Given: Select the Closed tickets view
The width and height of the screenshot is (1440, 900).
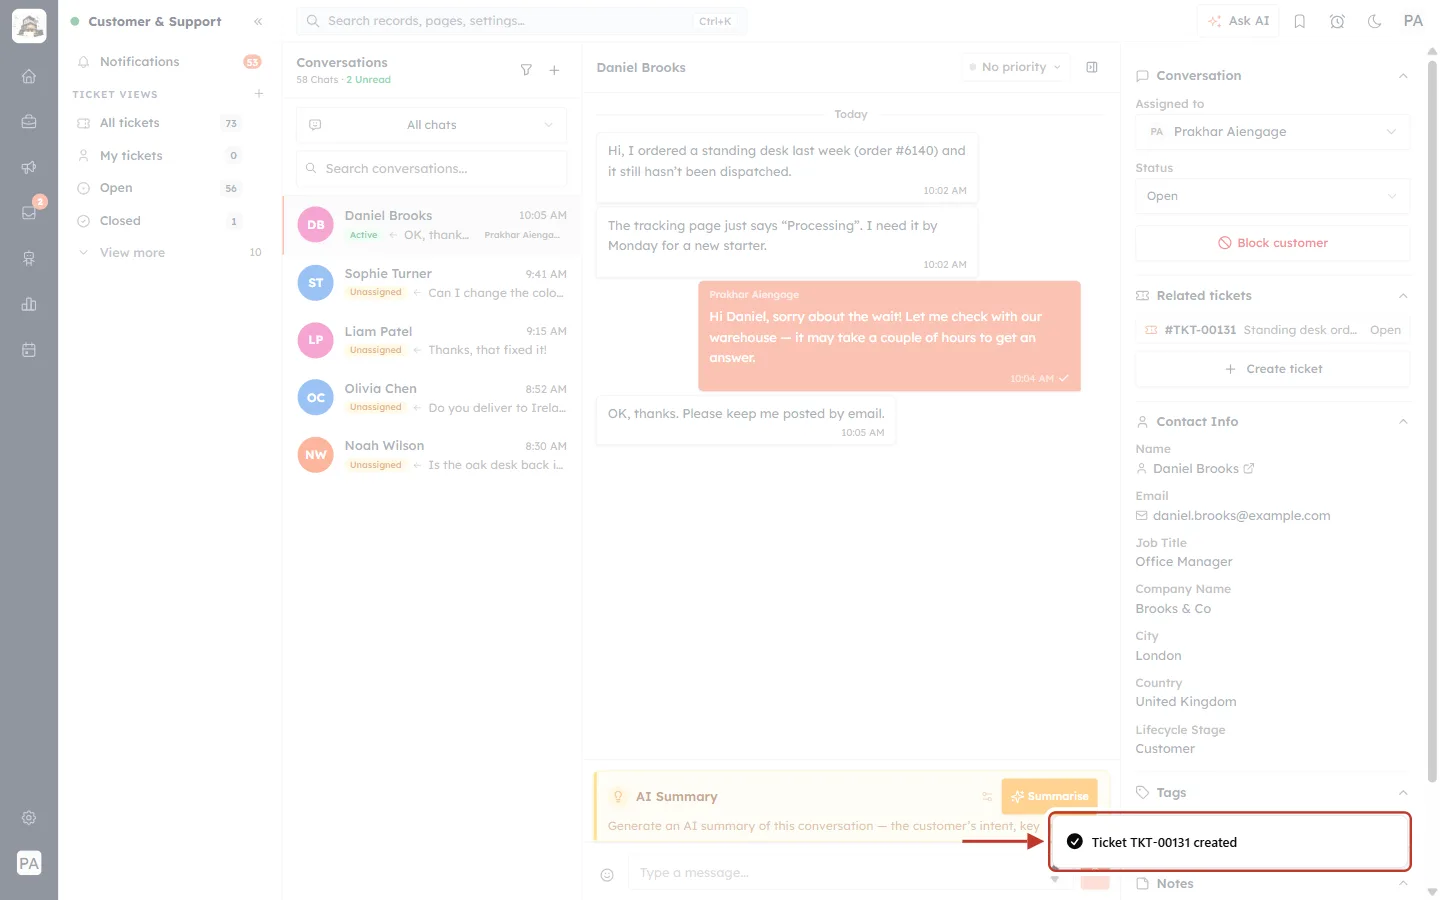Looking at the screenshot, I should coord(170,221).
